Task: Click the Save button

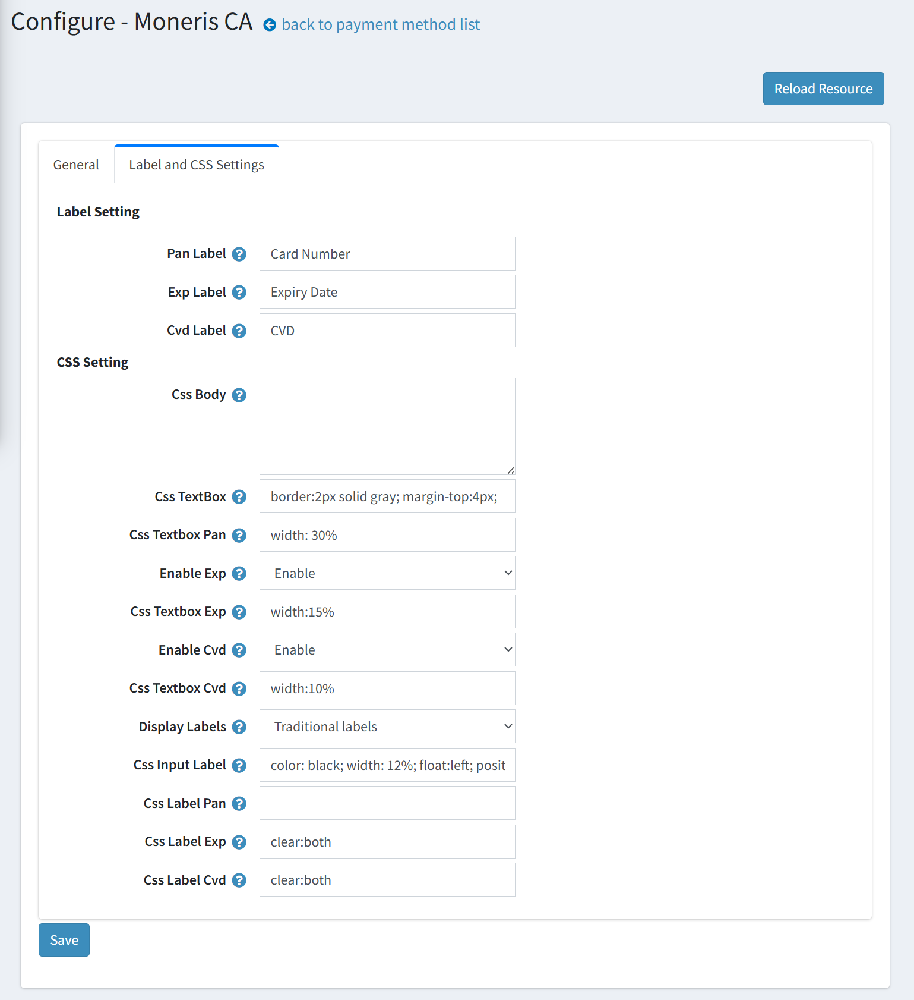Action: point(63,939)
